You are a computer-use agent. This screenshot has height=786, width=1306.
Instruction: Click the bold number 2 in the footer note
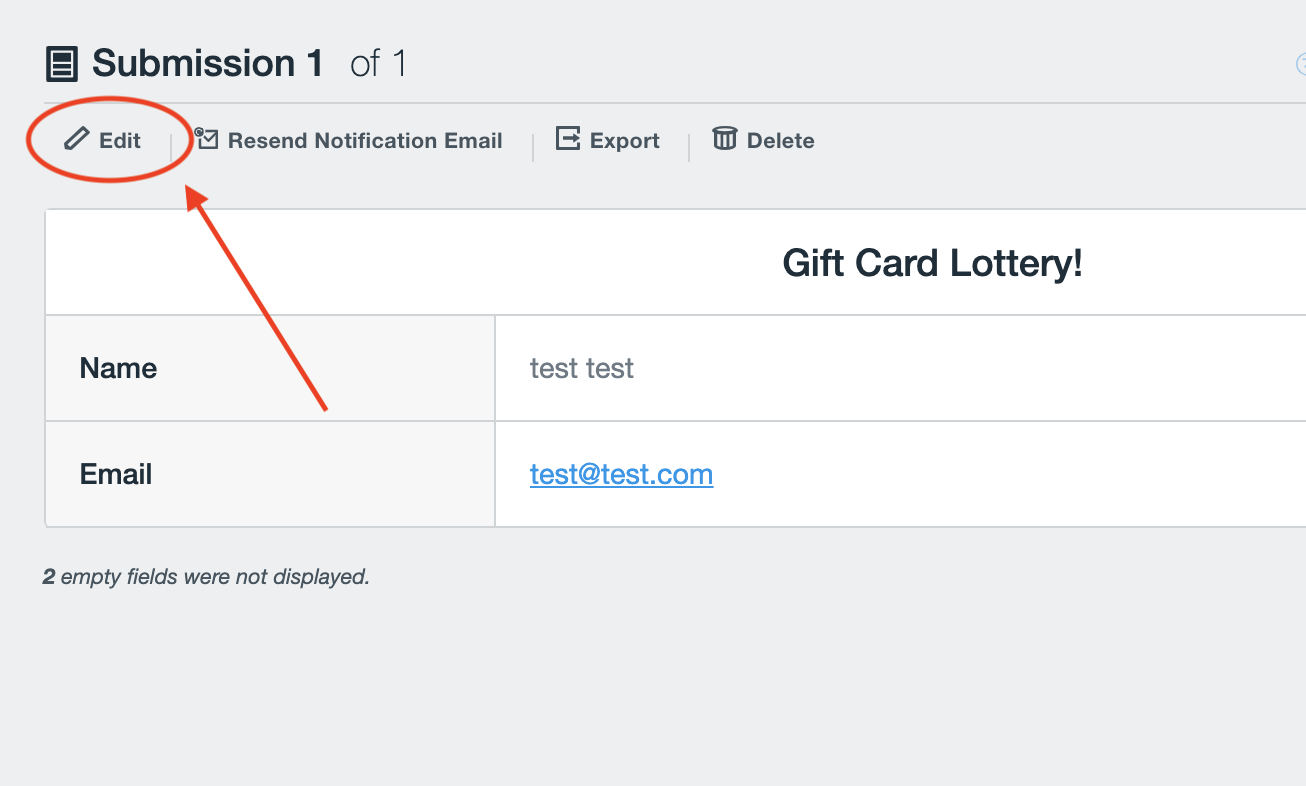(x=48, y=577)
